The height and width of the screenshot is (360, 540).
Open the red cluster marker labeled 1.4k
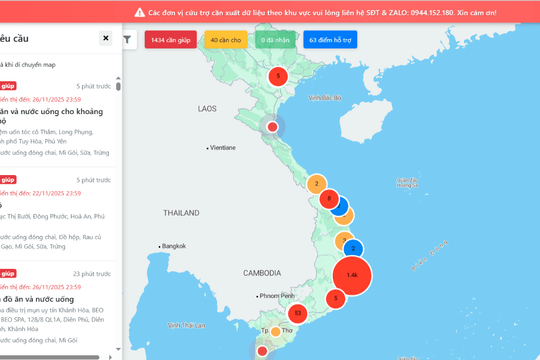pos(352,275)
